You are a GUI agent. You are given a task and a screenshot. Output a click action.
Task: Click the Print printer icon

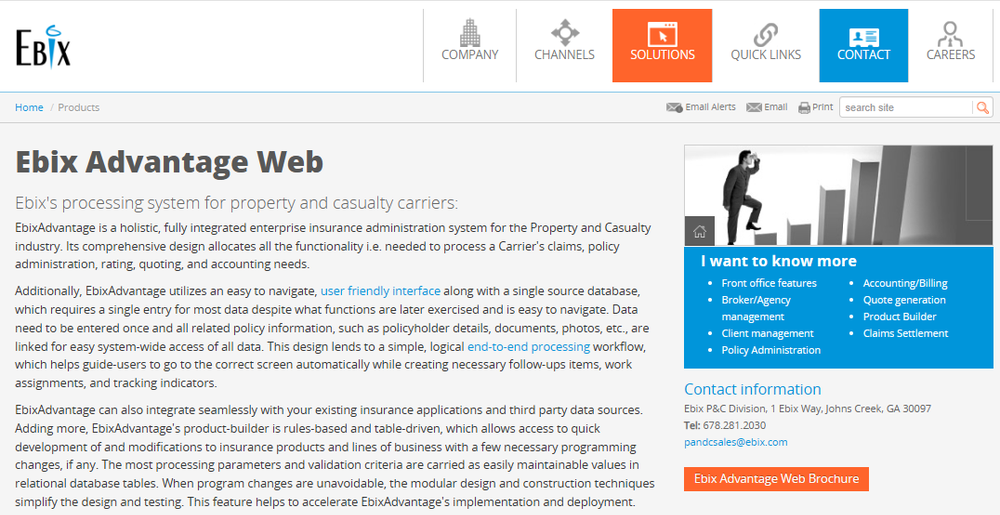pyautogui.click(x=804, y=108)
